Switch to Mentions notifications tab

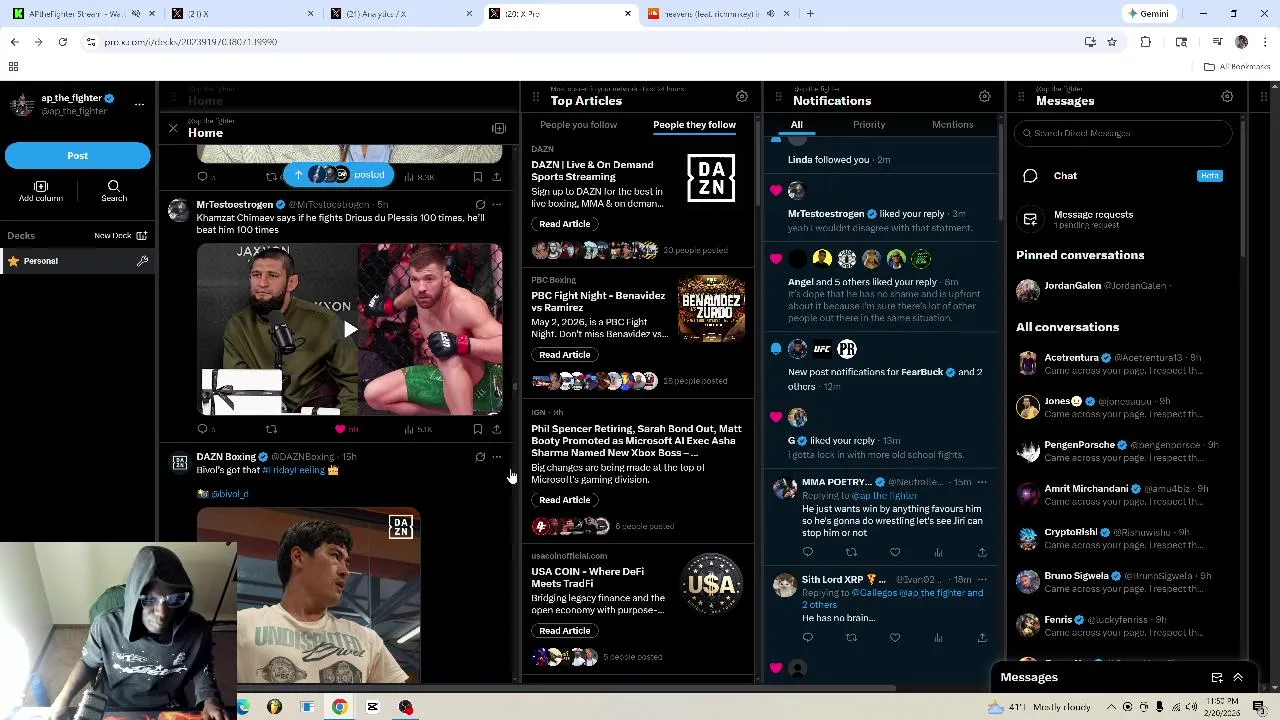(x=952, y=125)
